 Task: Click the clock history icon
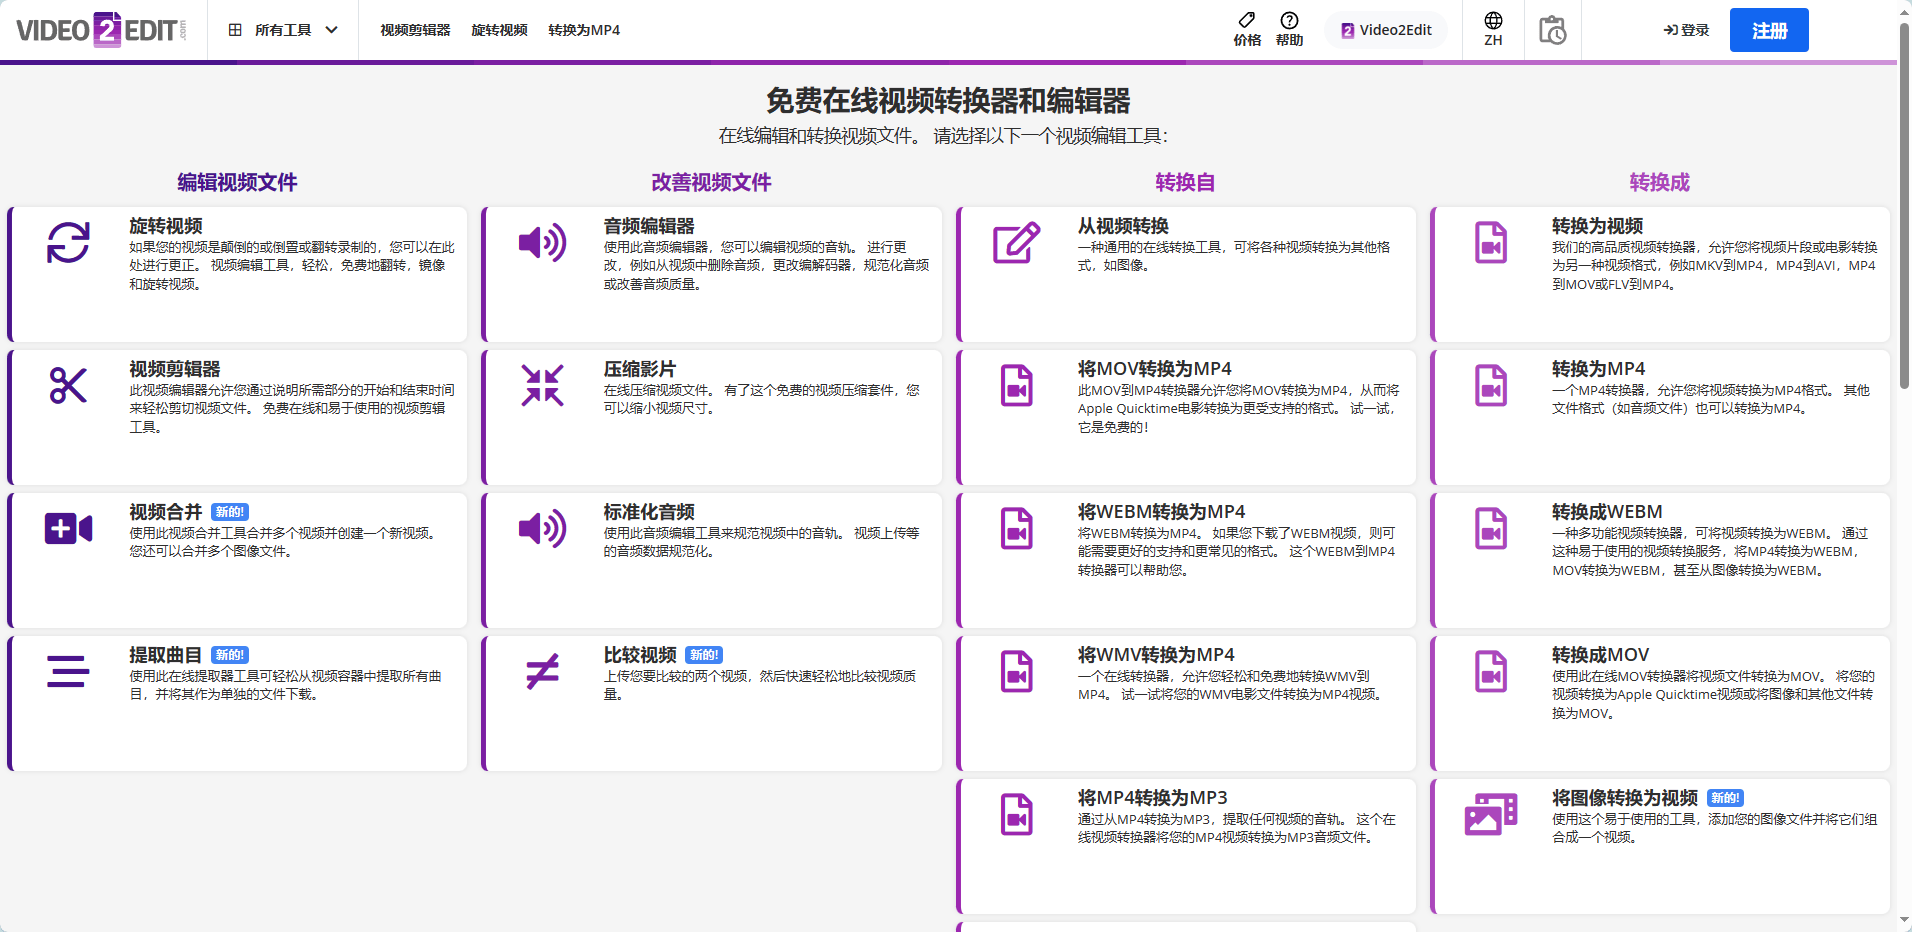pyautogui.click(x=1551, y=30)
